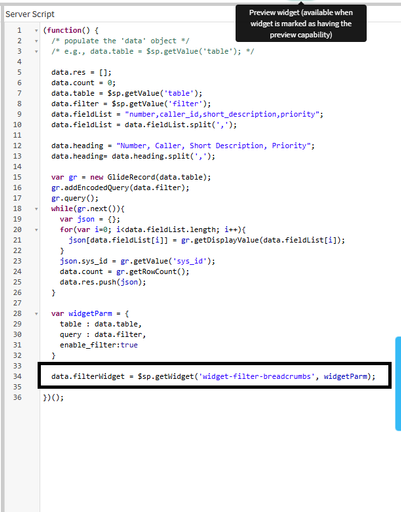The height and width of the screenshot is (512, 401).
Task: Collapse the comment fold at line 3
Action: click(x=36, y=51)
